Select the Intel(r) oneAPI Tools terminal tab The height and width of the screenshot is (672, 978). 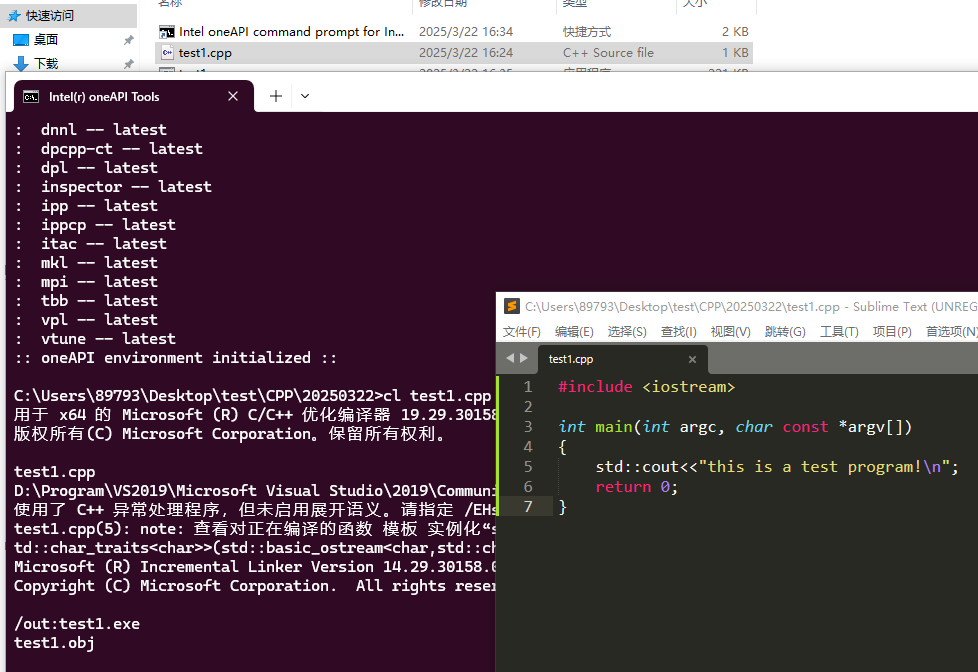point(134,97)
